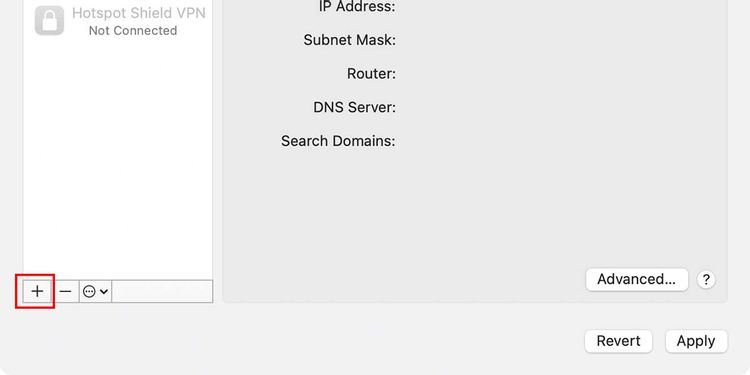Apply the network changes

click(x=696, y=341)
